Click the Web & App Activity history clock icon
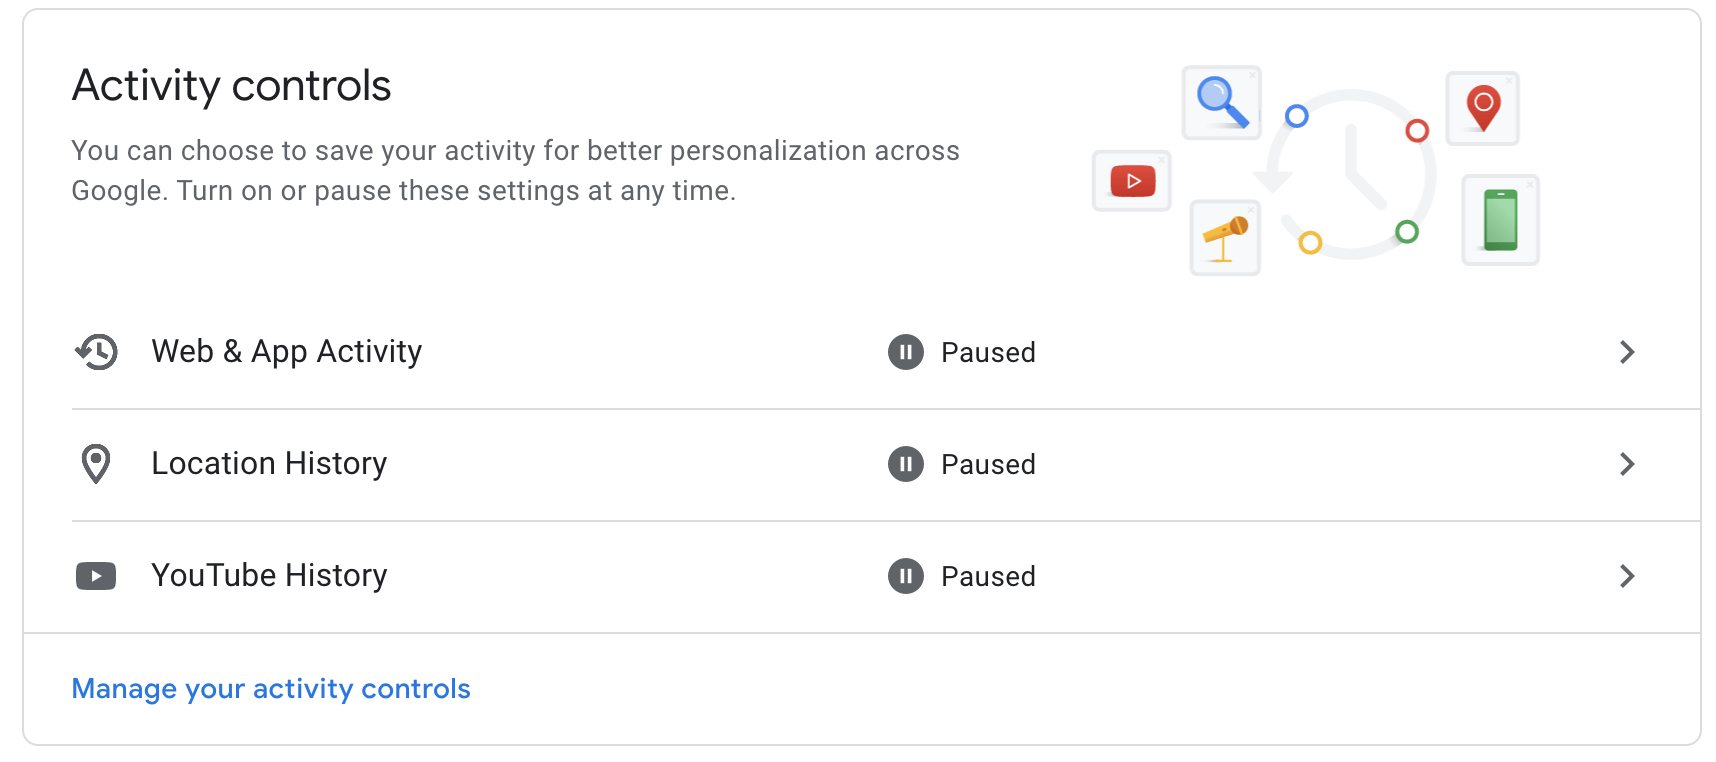 point(96,352)
